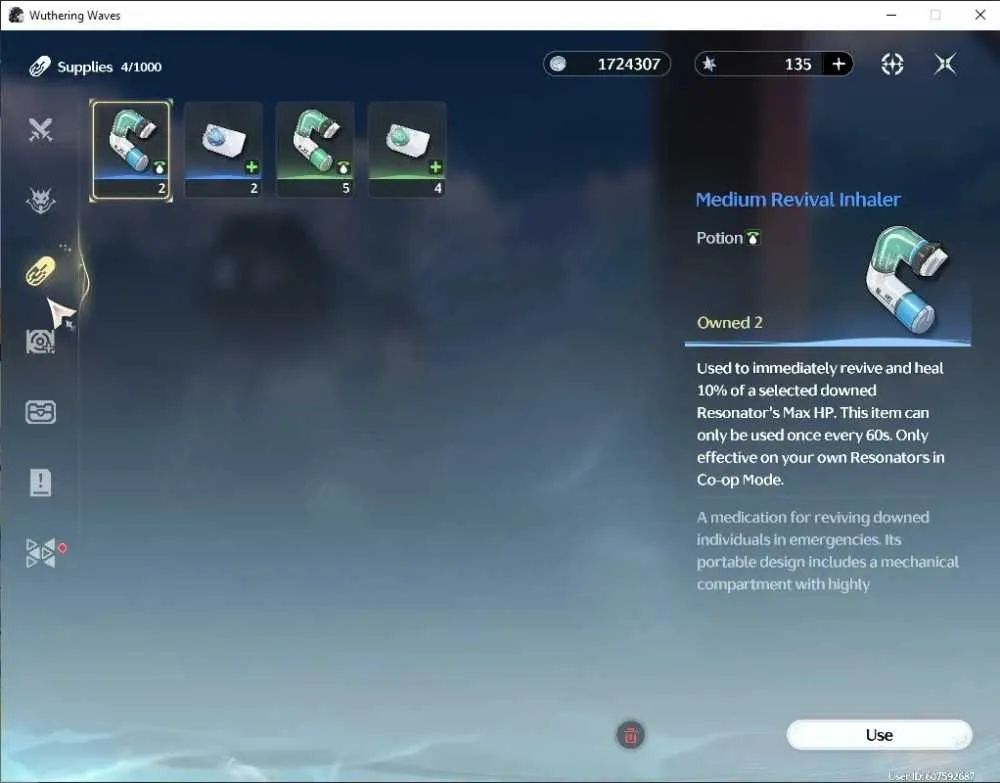The height and width of the screenshot is (783, 1000).
Task: Switch to the Echoes monster-face tab
Action: click(40, 201)
